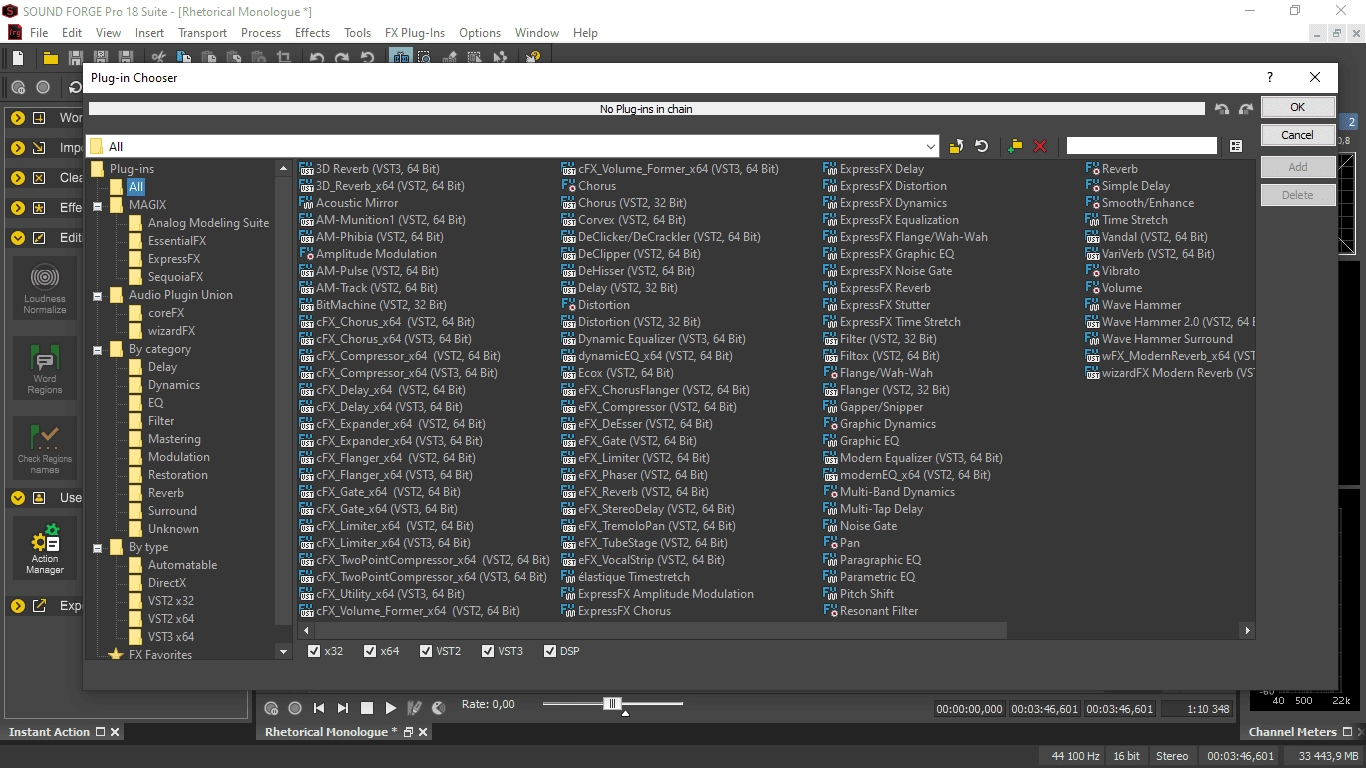The height and width of the screenshot is (768, 1366).
Task: Click Go to Start transport button
Action: click(319, 708)
